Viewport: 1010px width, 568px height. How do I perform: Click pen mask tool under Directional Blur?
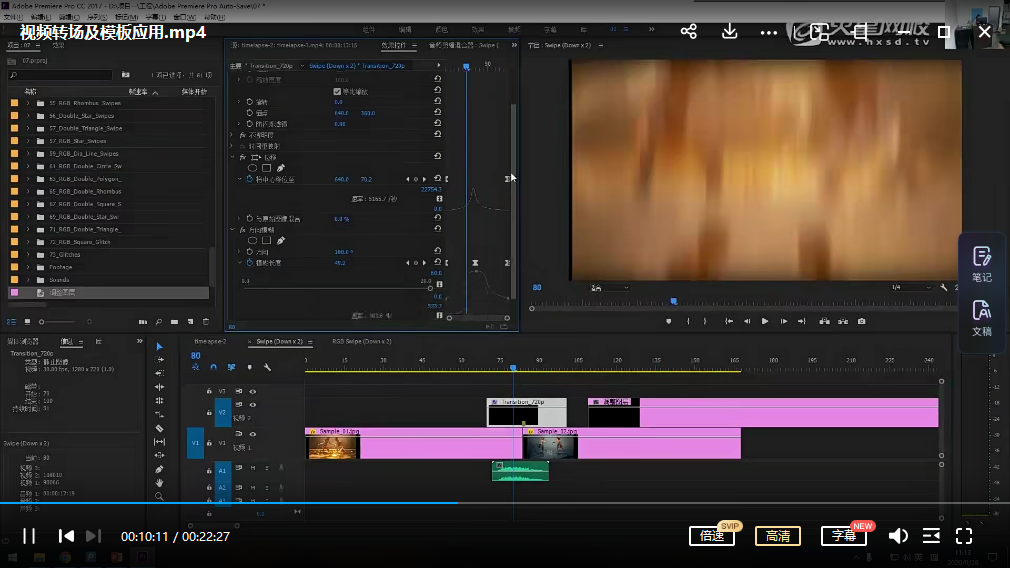tap(281, 240)
